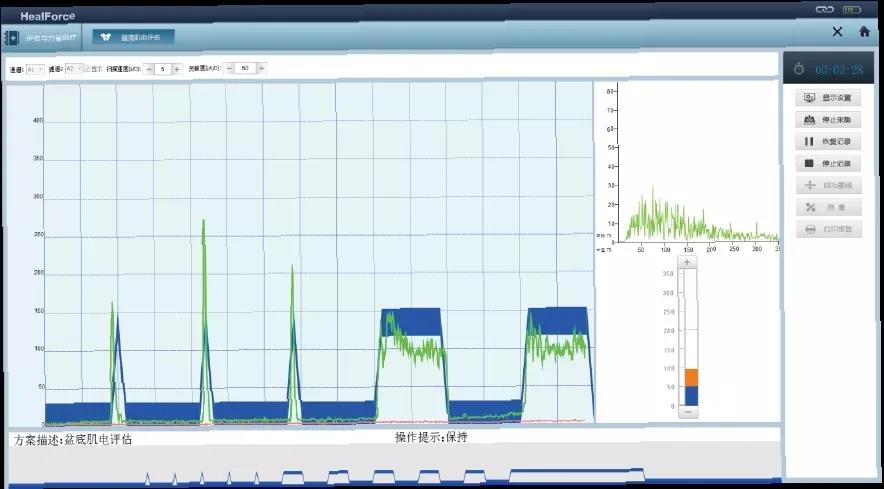Click 测量 measure button
This screenshot has height=489, width=884.
828,207
